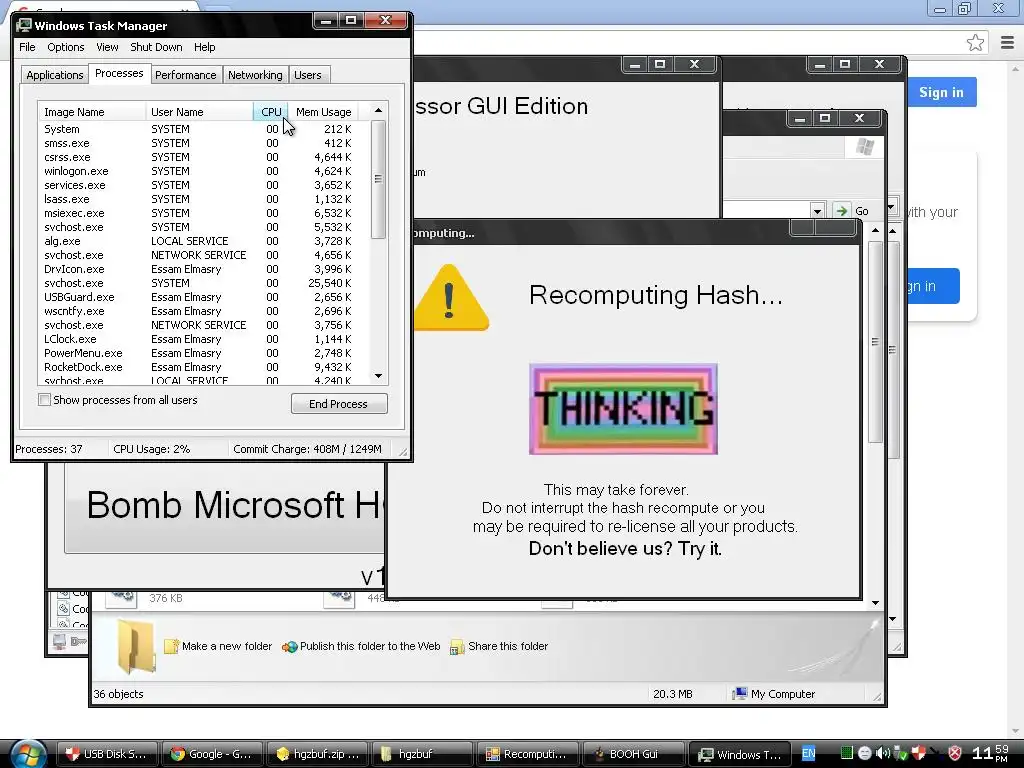Open the Chrome hamburger menu
Screen dimensions: 1024x768
1007,43
